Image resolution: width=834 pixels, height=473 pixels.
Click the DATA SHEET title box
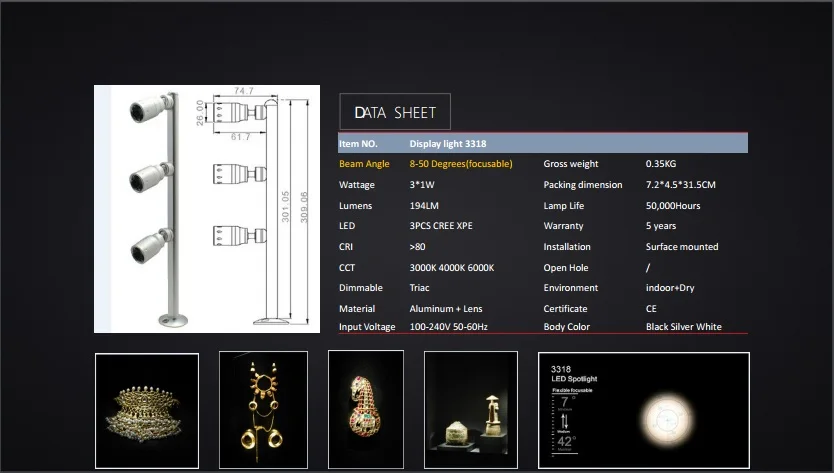[395, 112]
